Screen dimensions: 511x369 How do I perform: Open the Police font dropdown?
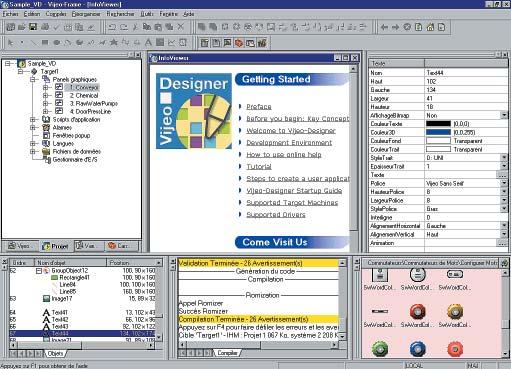[504, 183]
